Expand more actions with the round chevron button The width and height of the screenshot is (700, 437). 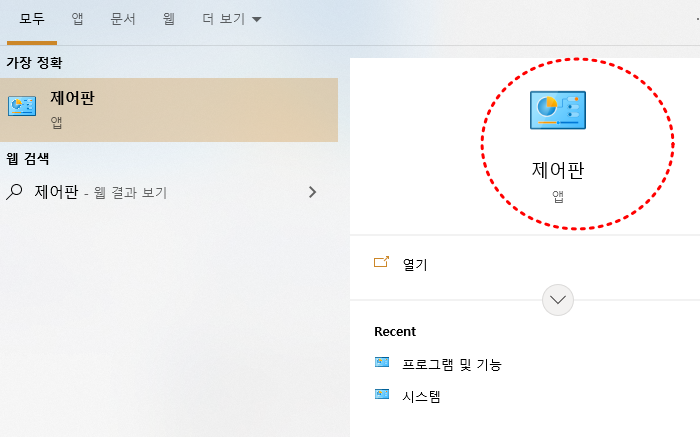pyautogui.click(x=558, y=300)
